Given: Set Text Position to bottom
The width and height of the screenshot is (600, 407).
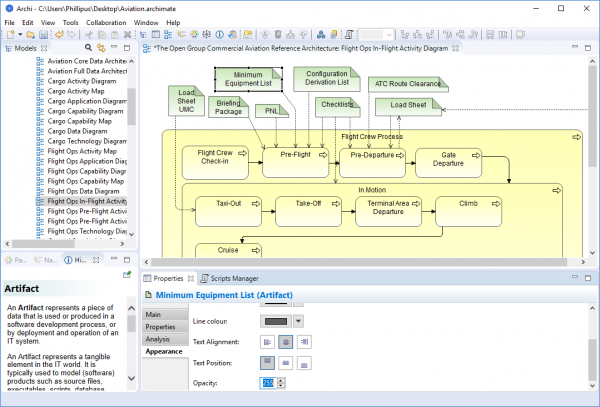Looking at the screenshot, I should click(x=304, y=363).
